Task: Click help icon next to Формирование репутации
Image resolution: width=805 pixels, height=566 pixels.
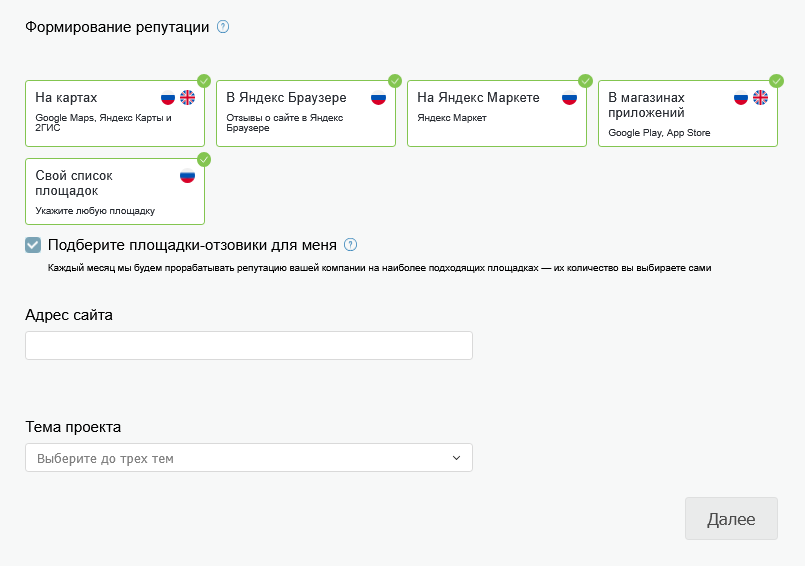Action: (223, 27)
